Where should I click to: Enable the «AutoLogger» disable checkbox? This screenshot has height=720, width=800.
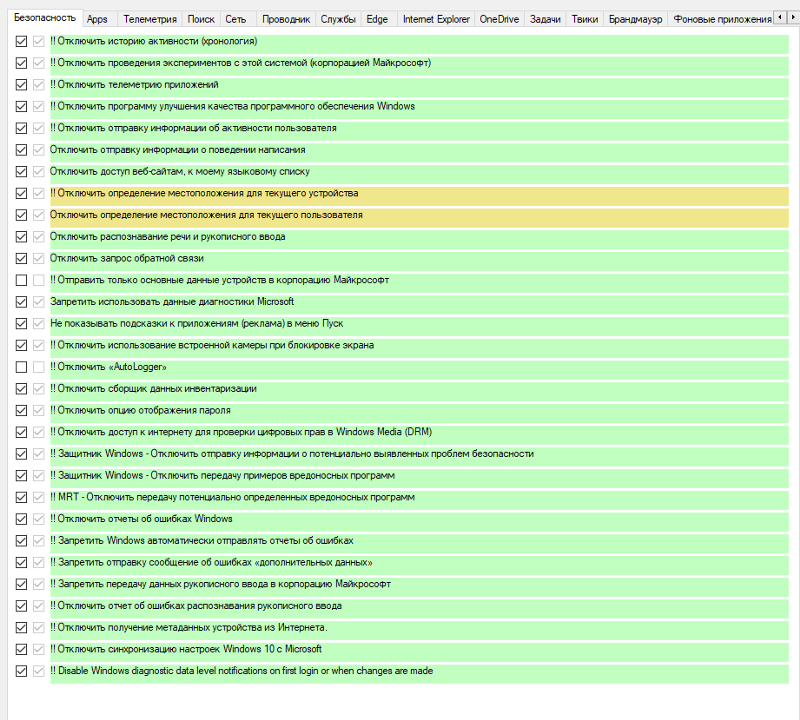pyautogui.click(x=21, y=367)
